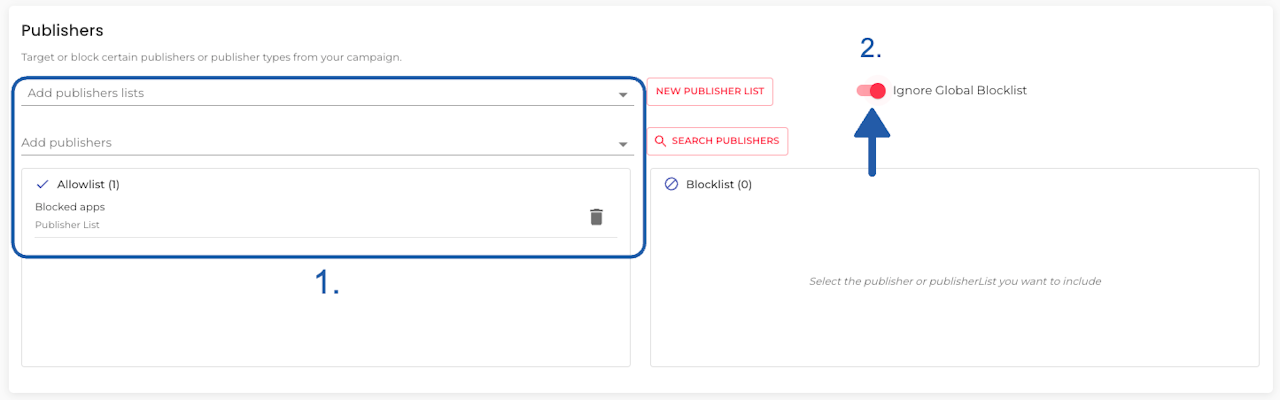This screenshot has width=1280, height=400.
Task: Click the Ignore Global Blocklist label
Action: pos(959,90)
